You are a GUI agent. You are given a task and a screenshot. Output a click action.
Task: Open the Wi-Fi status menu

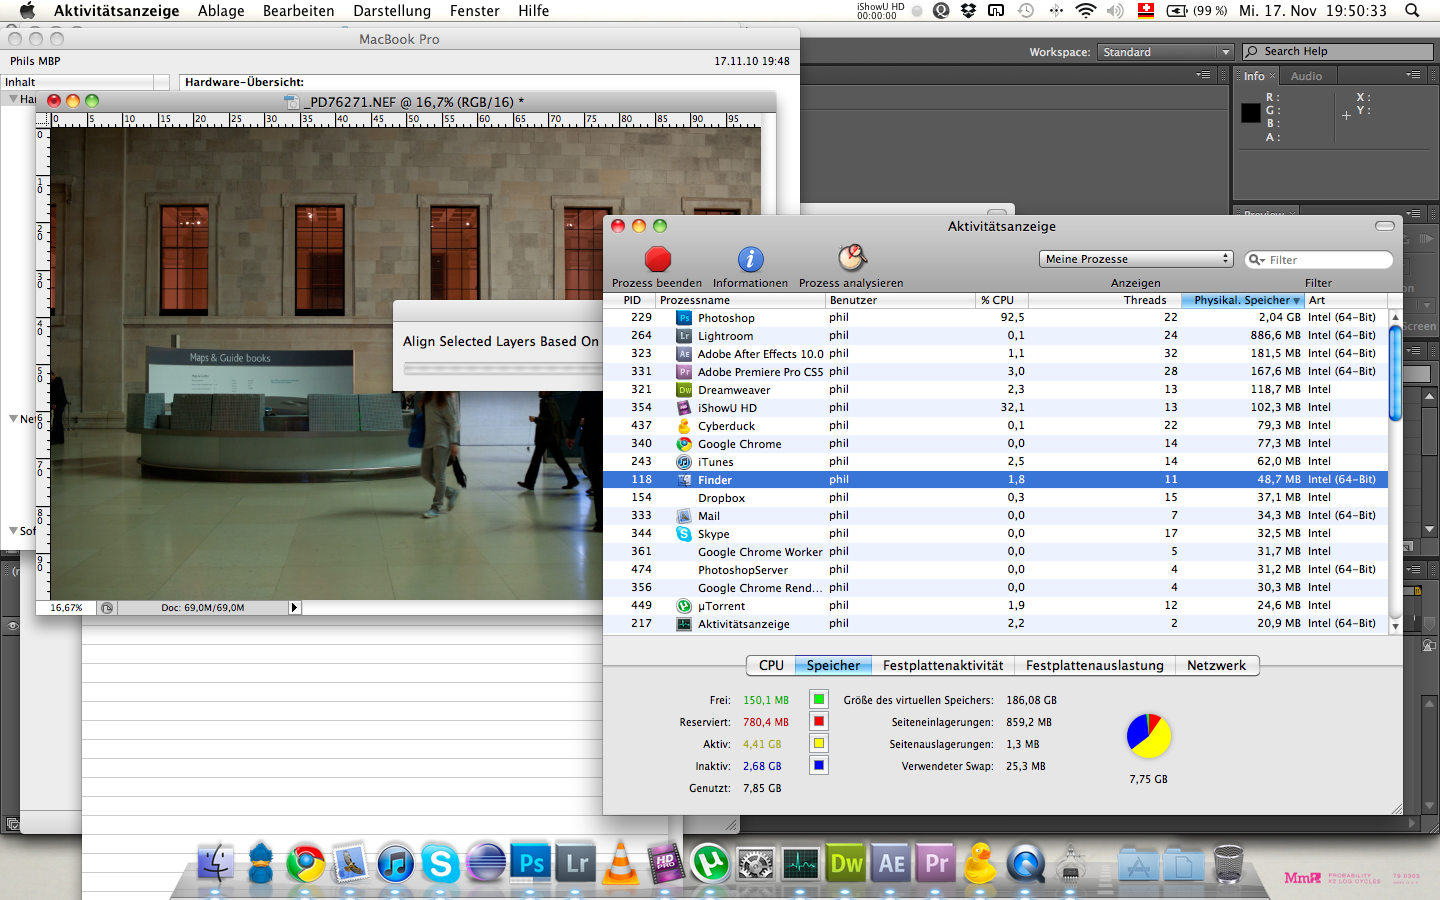coord(1085,10)
